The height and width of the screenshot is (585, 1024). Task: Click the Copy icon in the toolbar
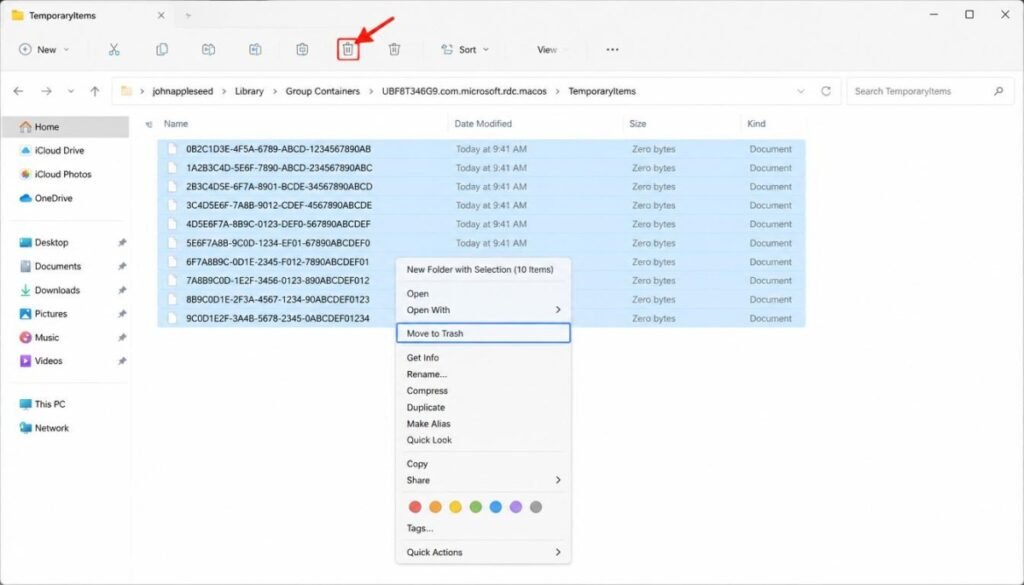coord(161,50)
